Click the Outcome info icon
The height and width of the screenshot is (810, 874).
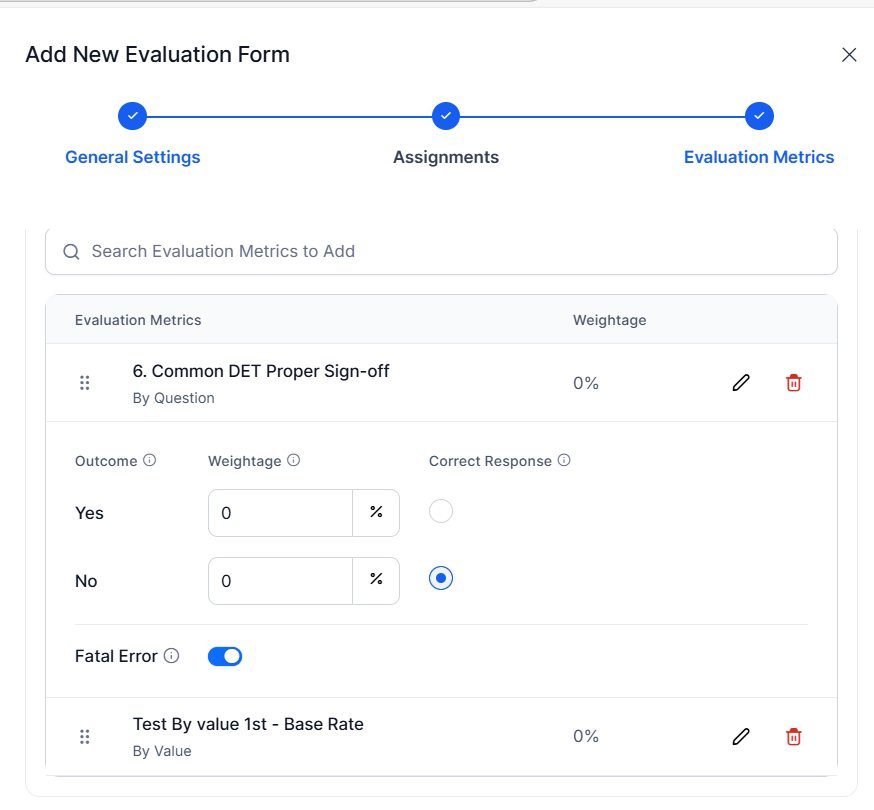pos(150,461)
